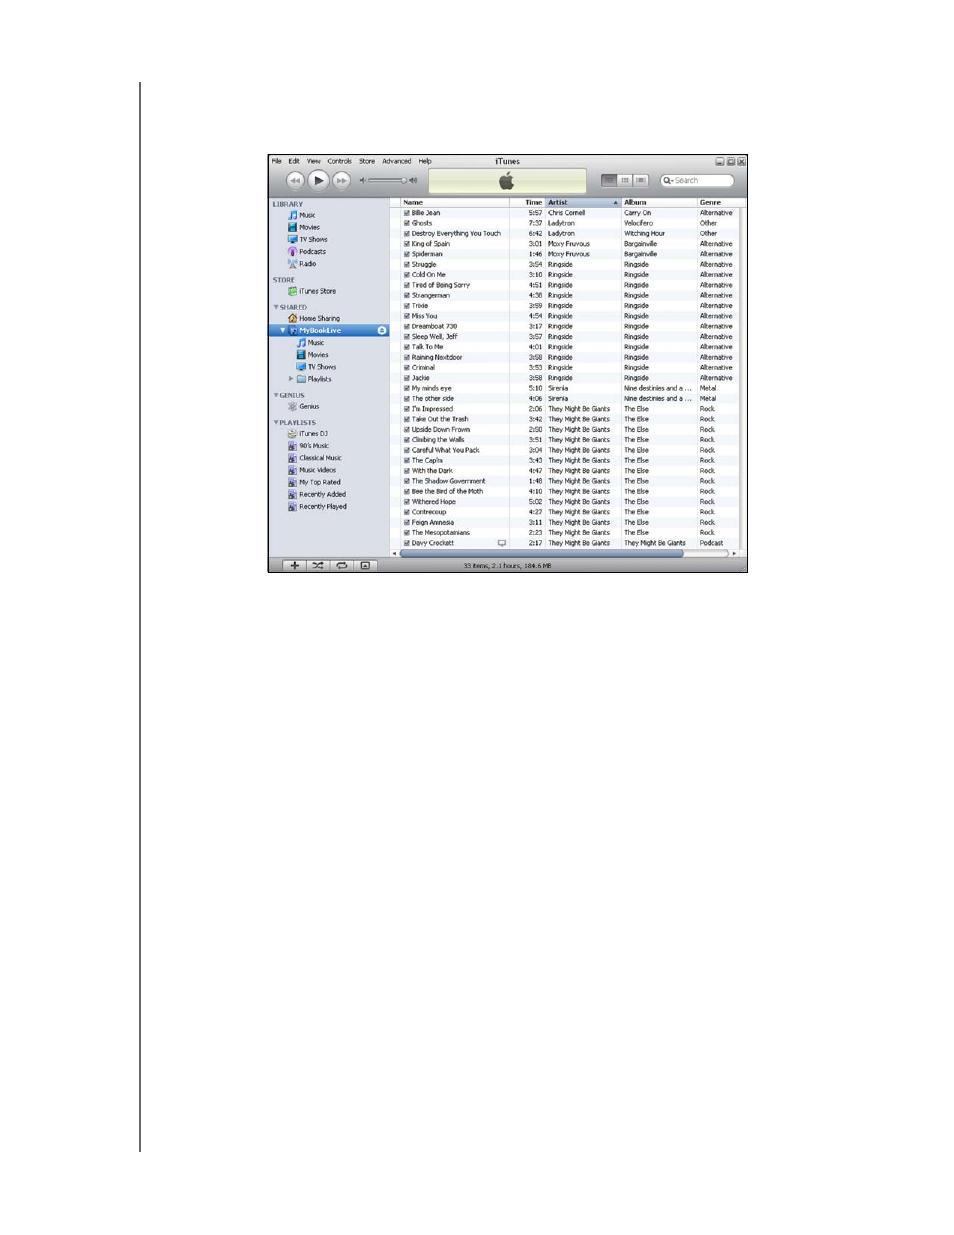Open the Advanced menu

[x=397, y=161]
